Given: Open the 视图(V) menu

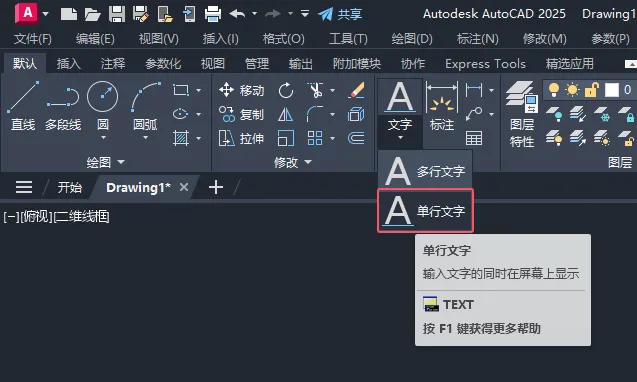Looking at the screenshot, I should click(158, 39).
